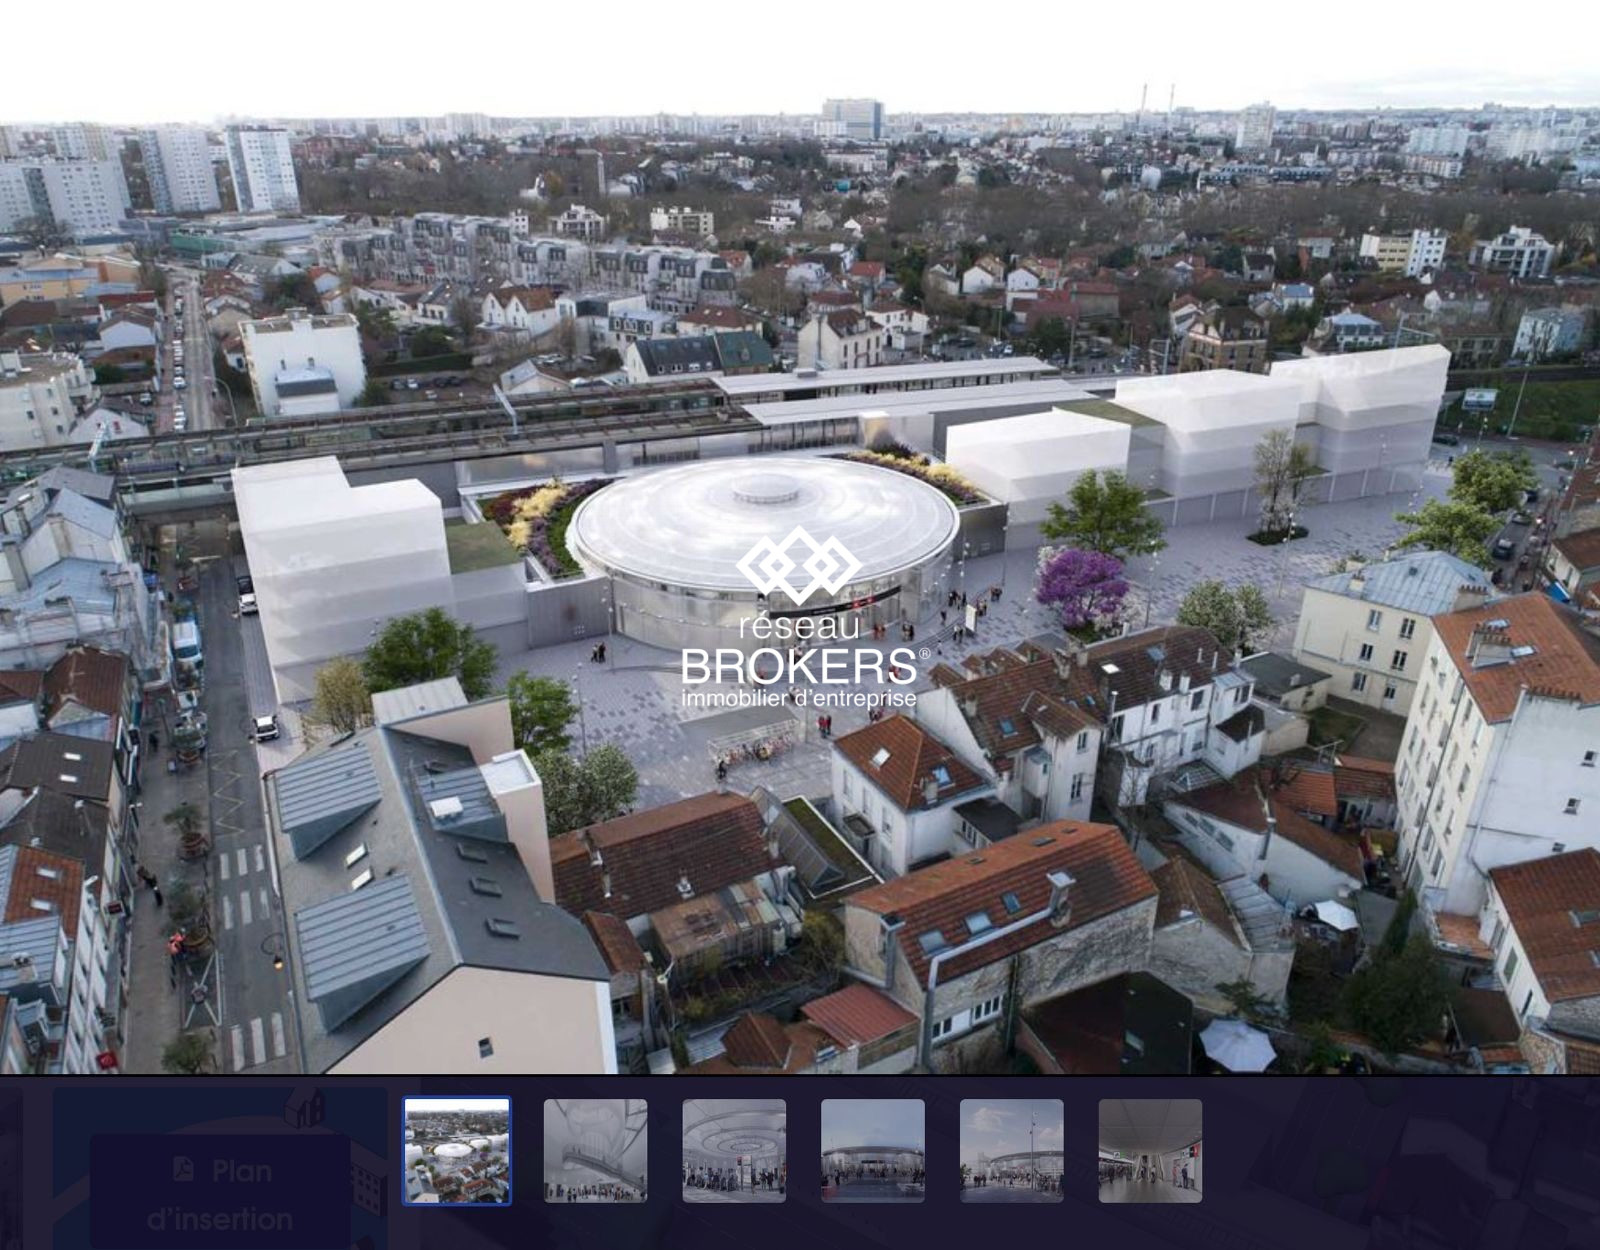The height and width of the screenshot is (1250, 1600).
Task: Open the spiral staircase interior thumbnail
Action: 595,1150
